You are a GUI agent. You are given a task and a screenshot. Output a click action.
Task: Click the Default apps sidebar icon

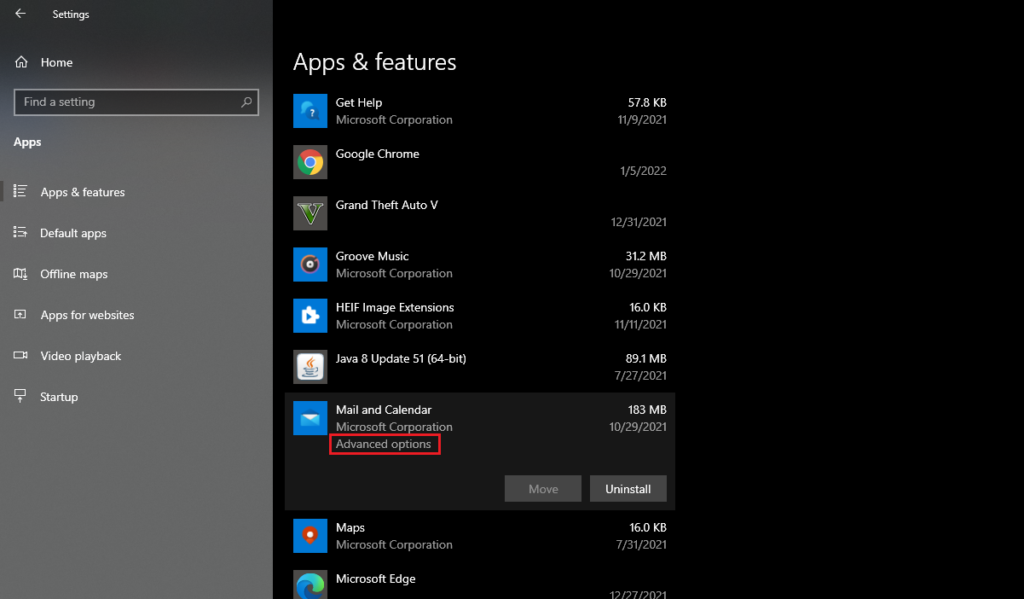point(20,232)
